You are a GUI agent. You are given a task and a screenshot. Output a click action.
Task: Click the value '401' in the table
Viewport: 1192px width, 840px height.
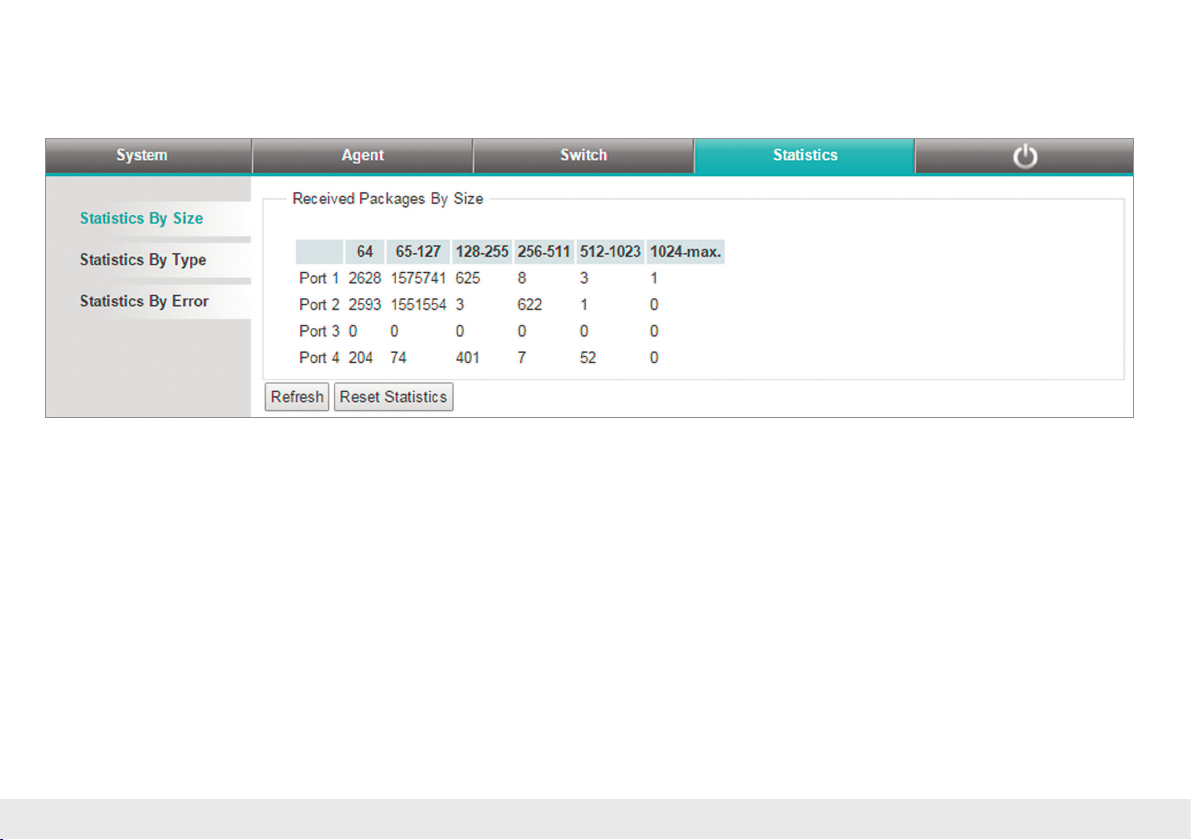tap(468, 358)
